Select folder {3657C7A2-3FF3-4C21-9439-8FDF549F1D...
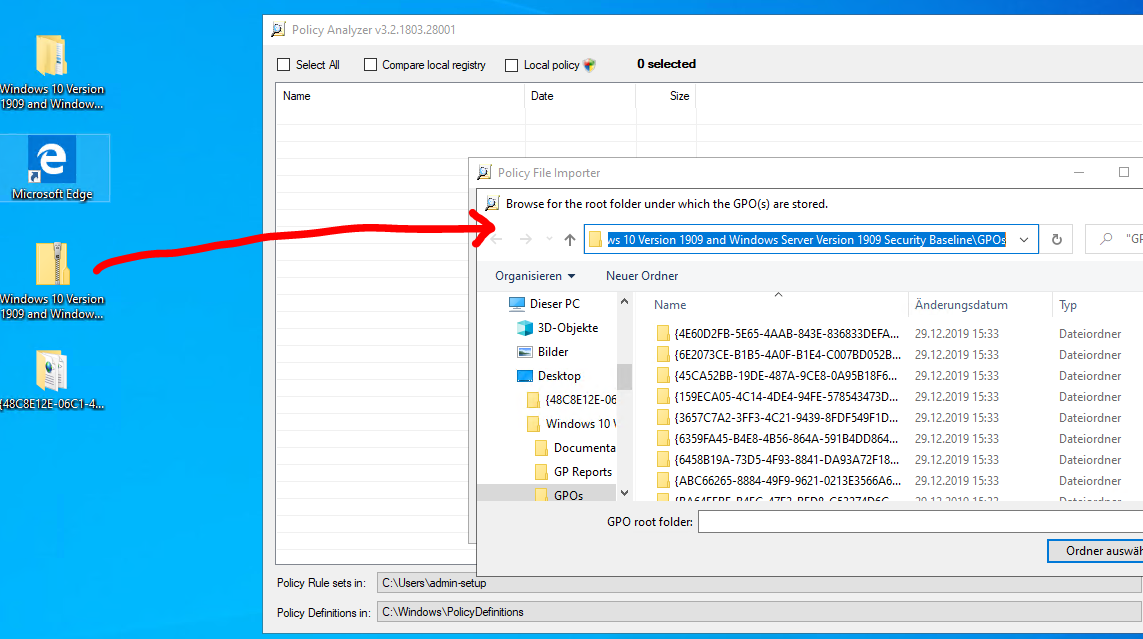The height and width of the screenshot is (639, 1143). [777, 418]
